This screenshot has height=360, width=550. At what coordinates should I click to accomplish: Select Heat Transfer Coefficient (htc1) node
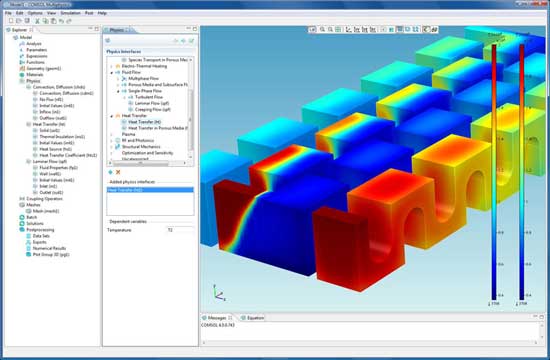[68, 155]
